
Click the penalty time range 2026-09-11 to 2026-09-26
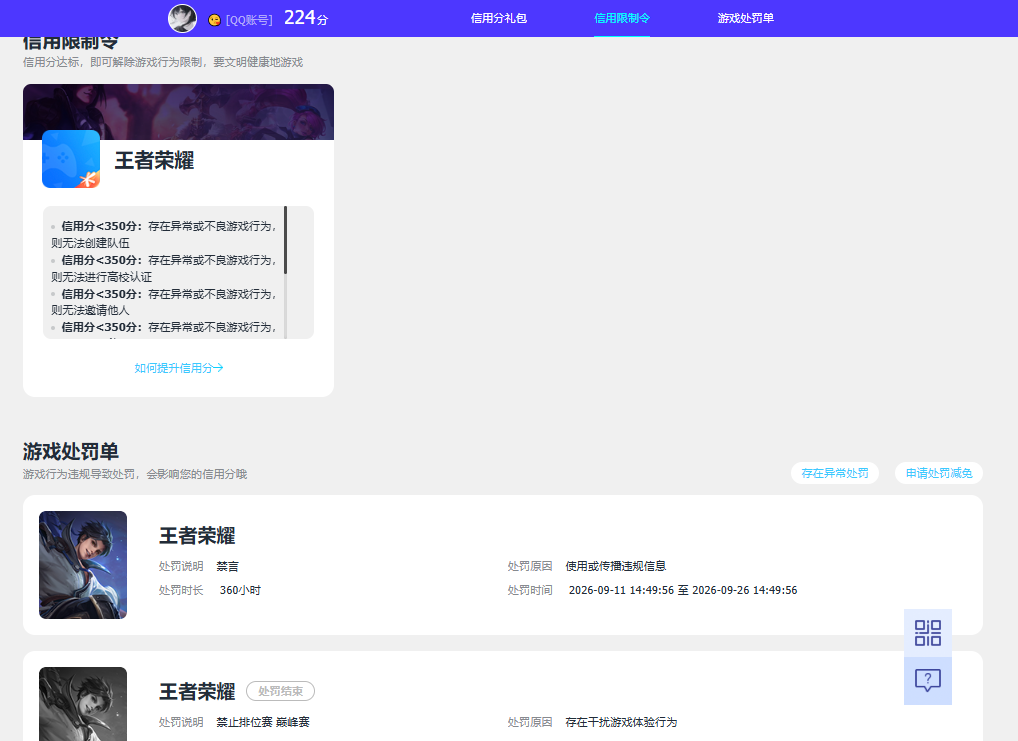pos(683,590)
